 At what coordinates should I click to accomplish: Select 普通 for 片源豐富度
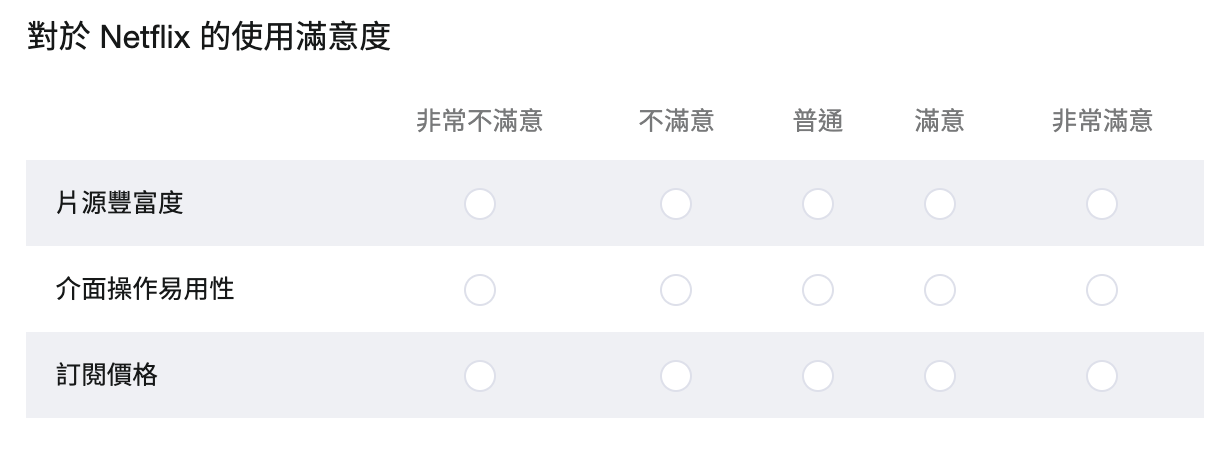[818, 204]
